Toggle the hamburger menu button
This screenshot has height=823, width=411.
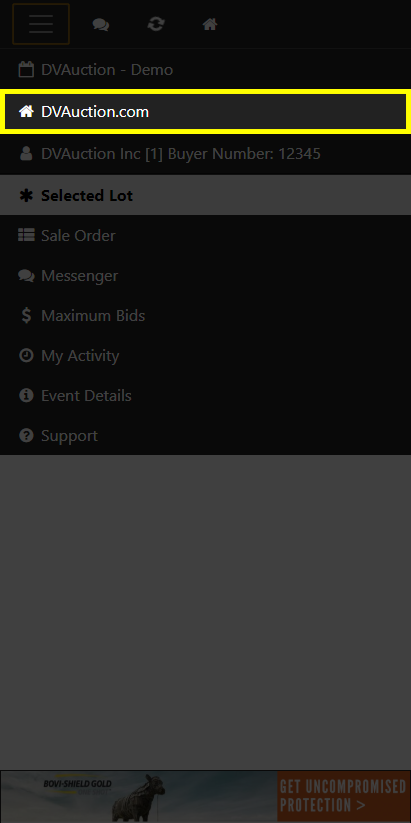click(41, 24)
